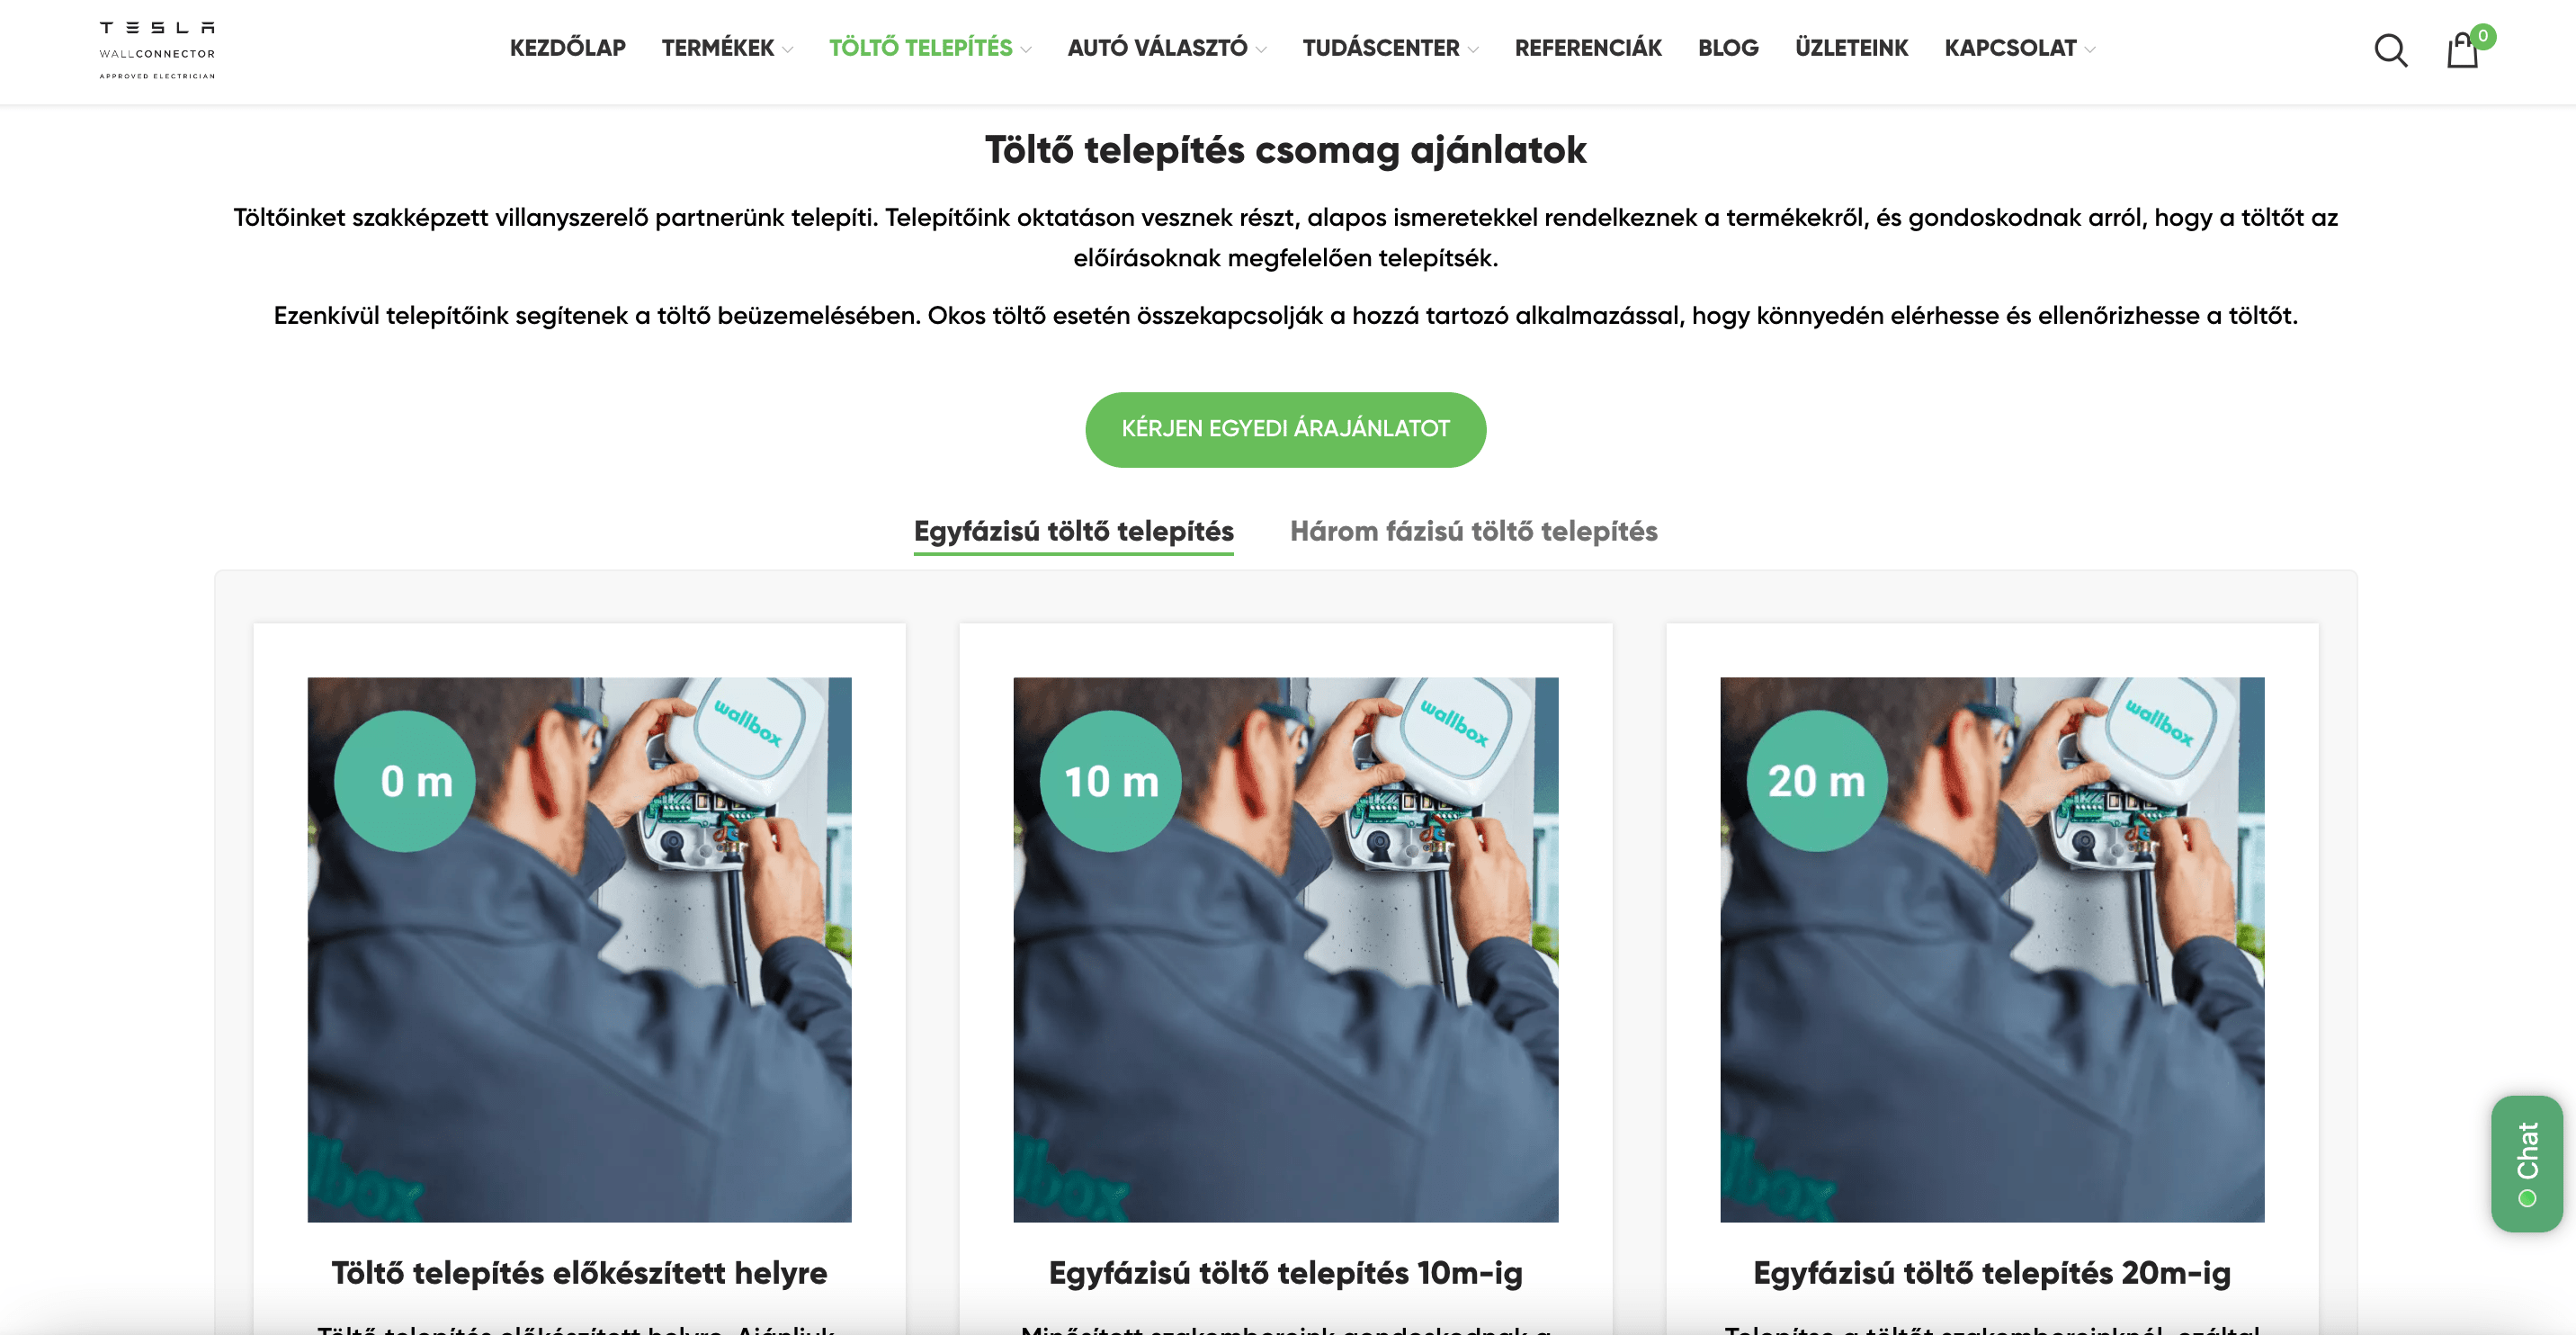This screenshot has width=2576, height=1335.
Task: Open Egyfázisú töltő telepítés 10m-ig title link
Action: click(x=1285, y=1272)
